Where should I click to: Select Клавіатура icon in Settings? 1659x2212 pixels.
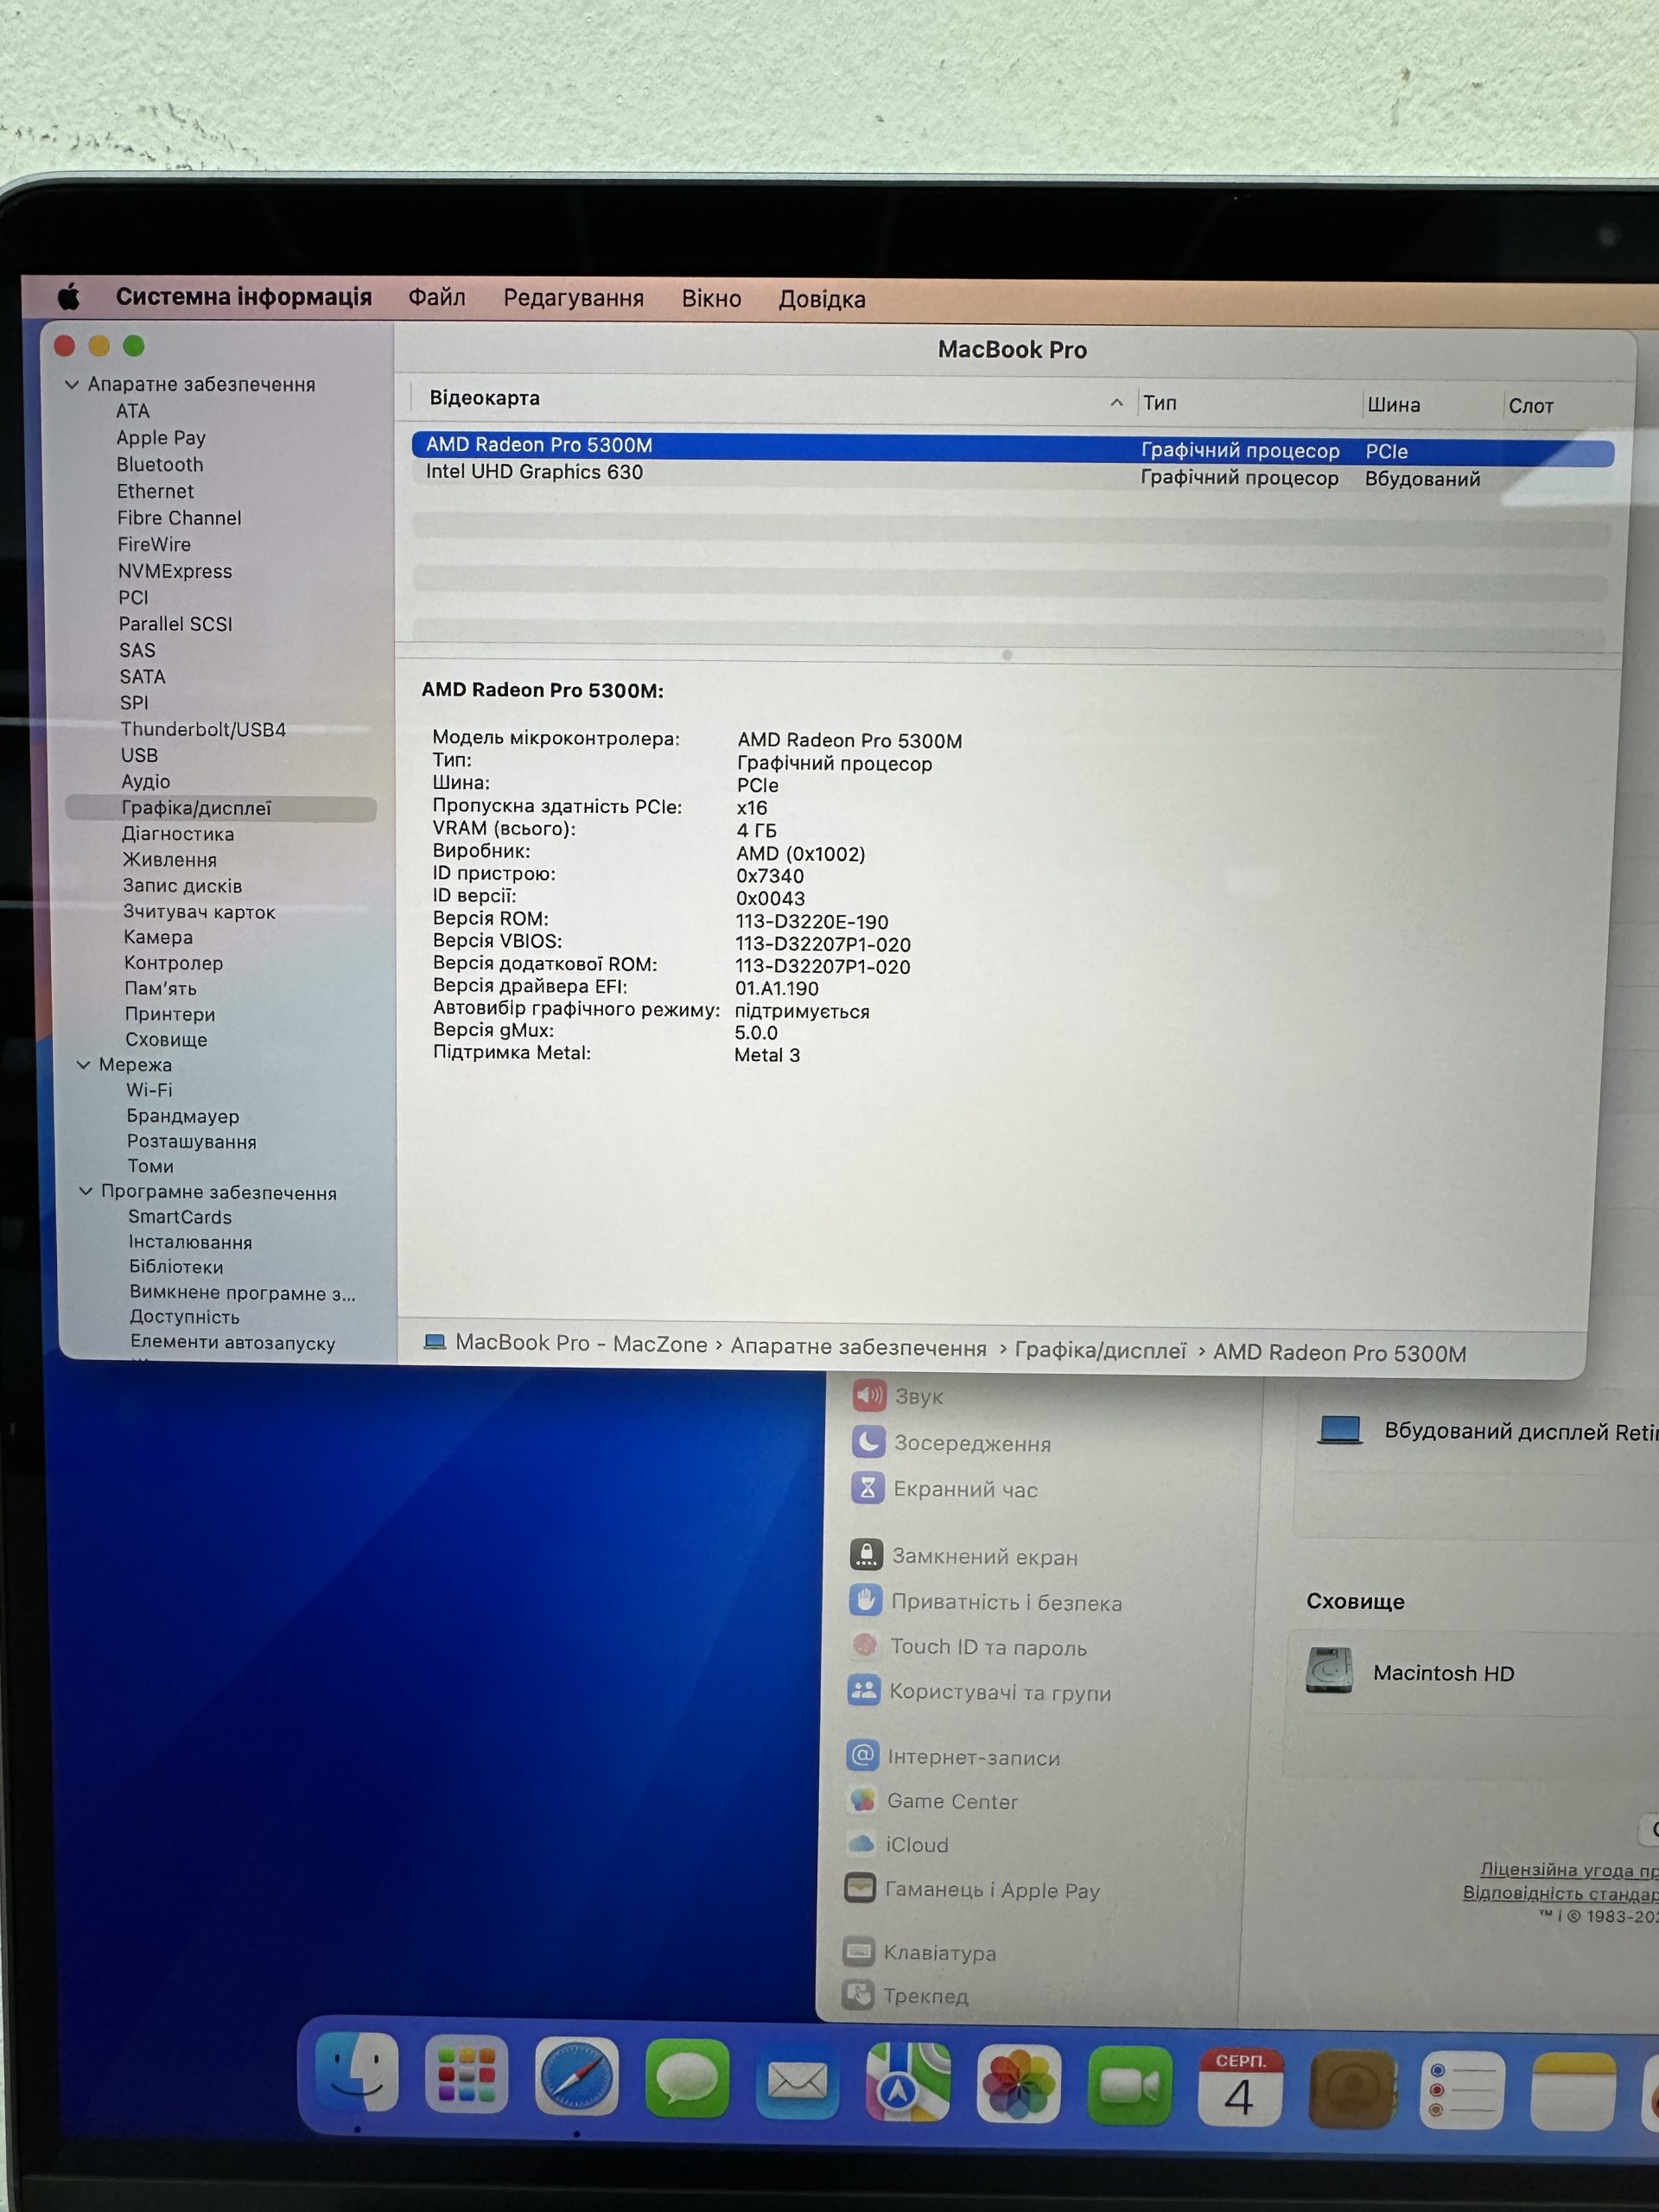pyautogui.click(x=859, y=1951)
